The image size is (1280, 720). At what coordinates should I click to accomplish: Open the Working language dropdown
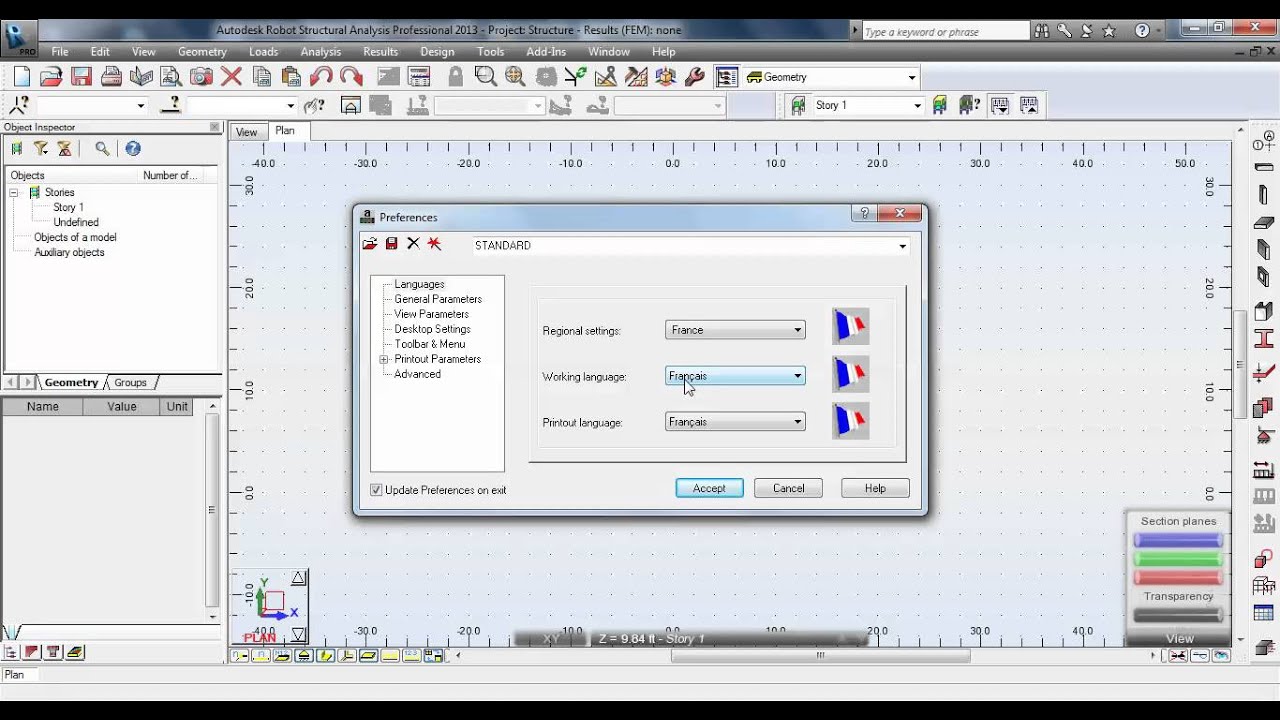pyautogui.click(x=735, y=376)
